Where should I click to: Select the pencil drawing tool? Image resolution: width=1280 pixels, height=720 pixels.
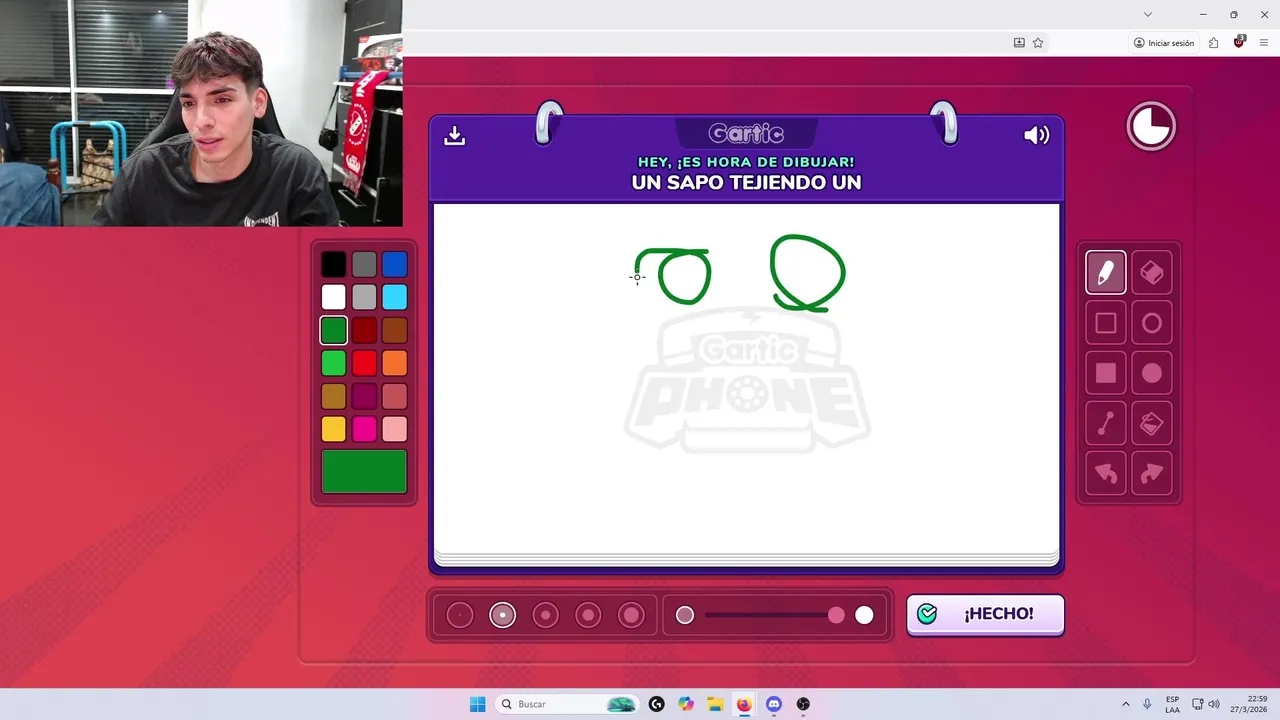tap(1105, 272)
